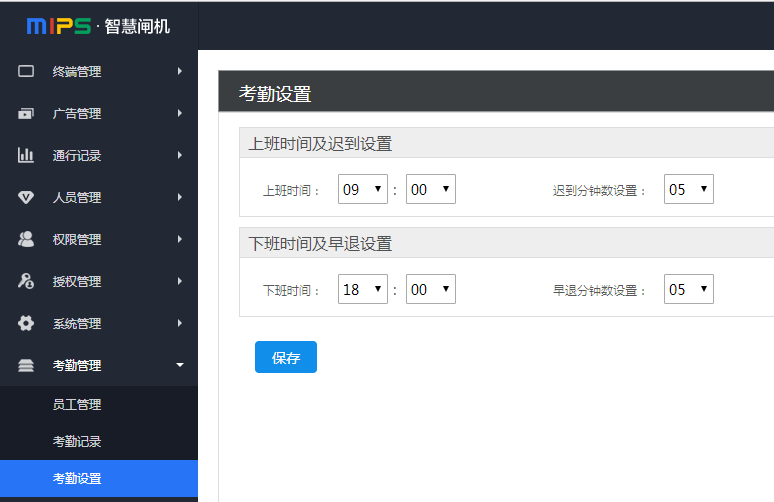Click the 下班时间： label
This screenshot has height=502, width=774.
point(291,290)
